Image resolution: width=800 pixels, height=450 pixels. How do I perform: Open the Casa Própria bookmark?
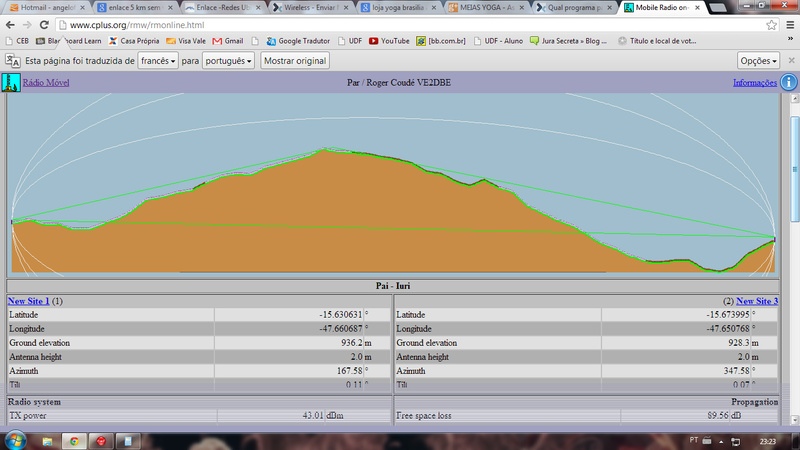pos(134,41)
